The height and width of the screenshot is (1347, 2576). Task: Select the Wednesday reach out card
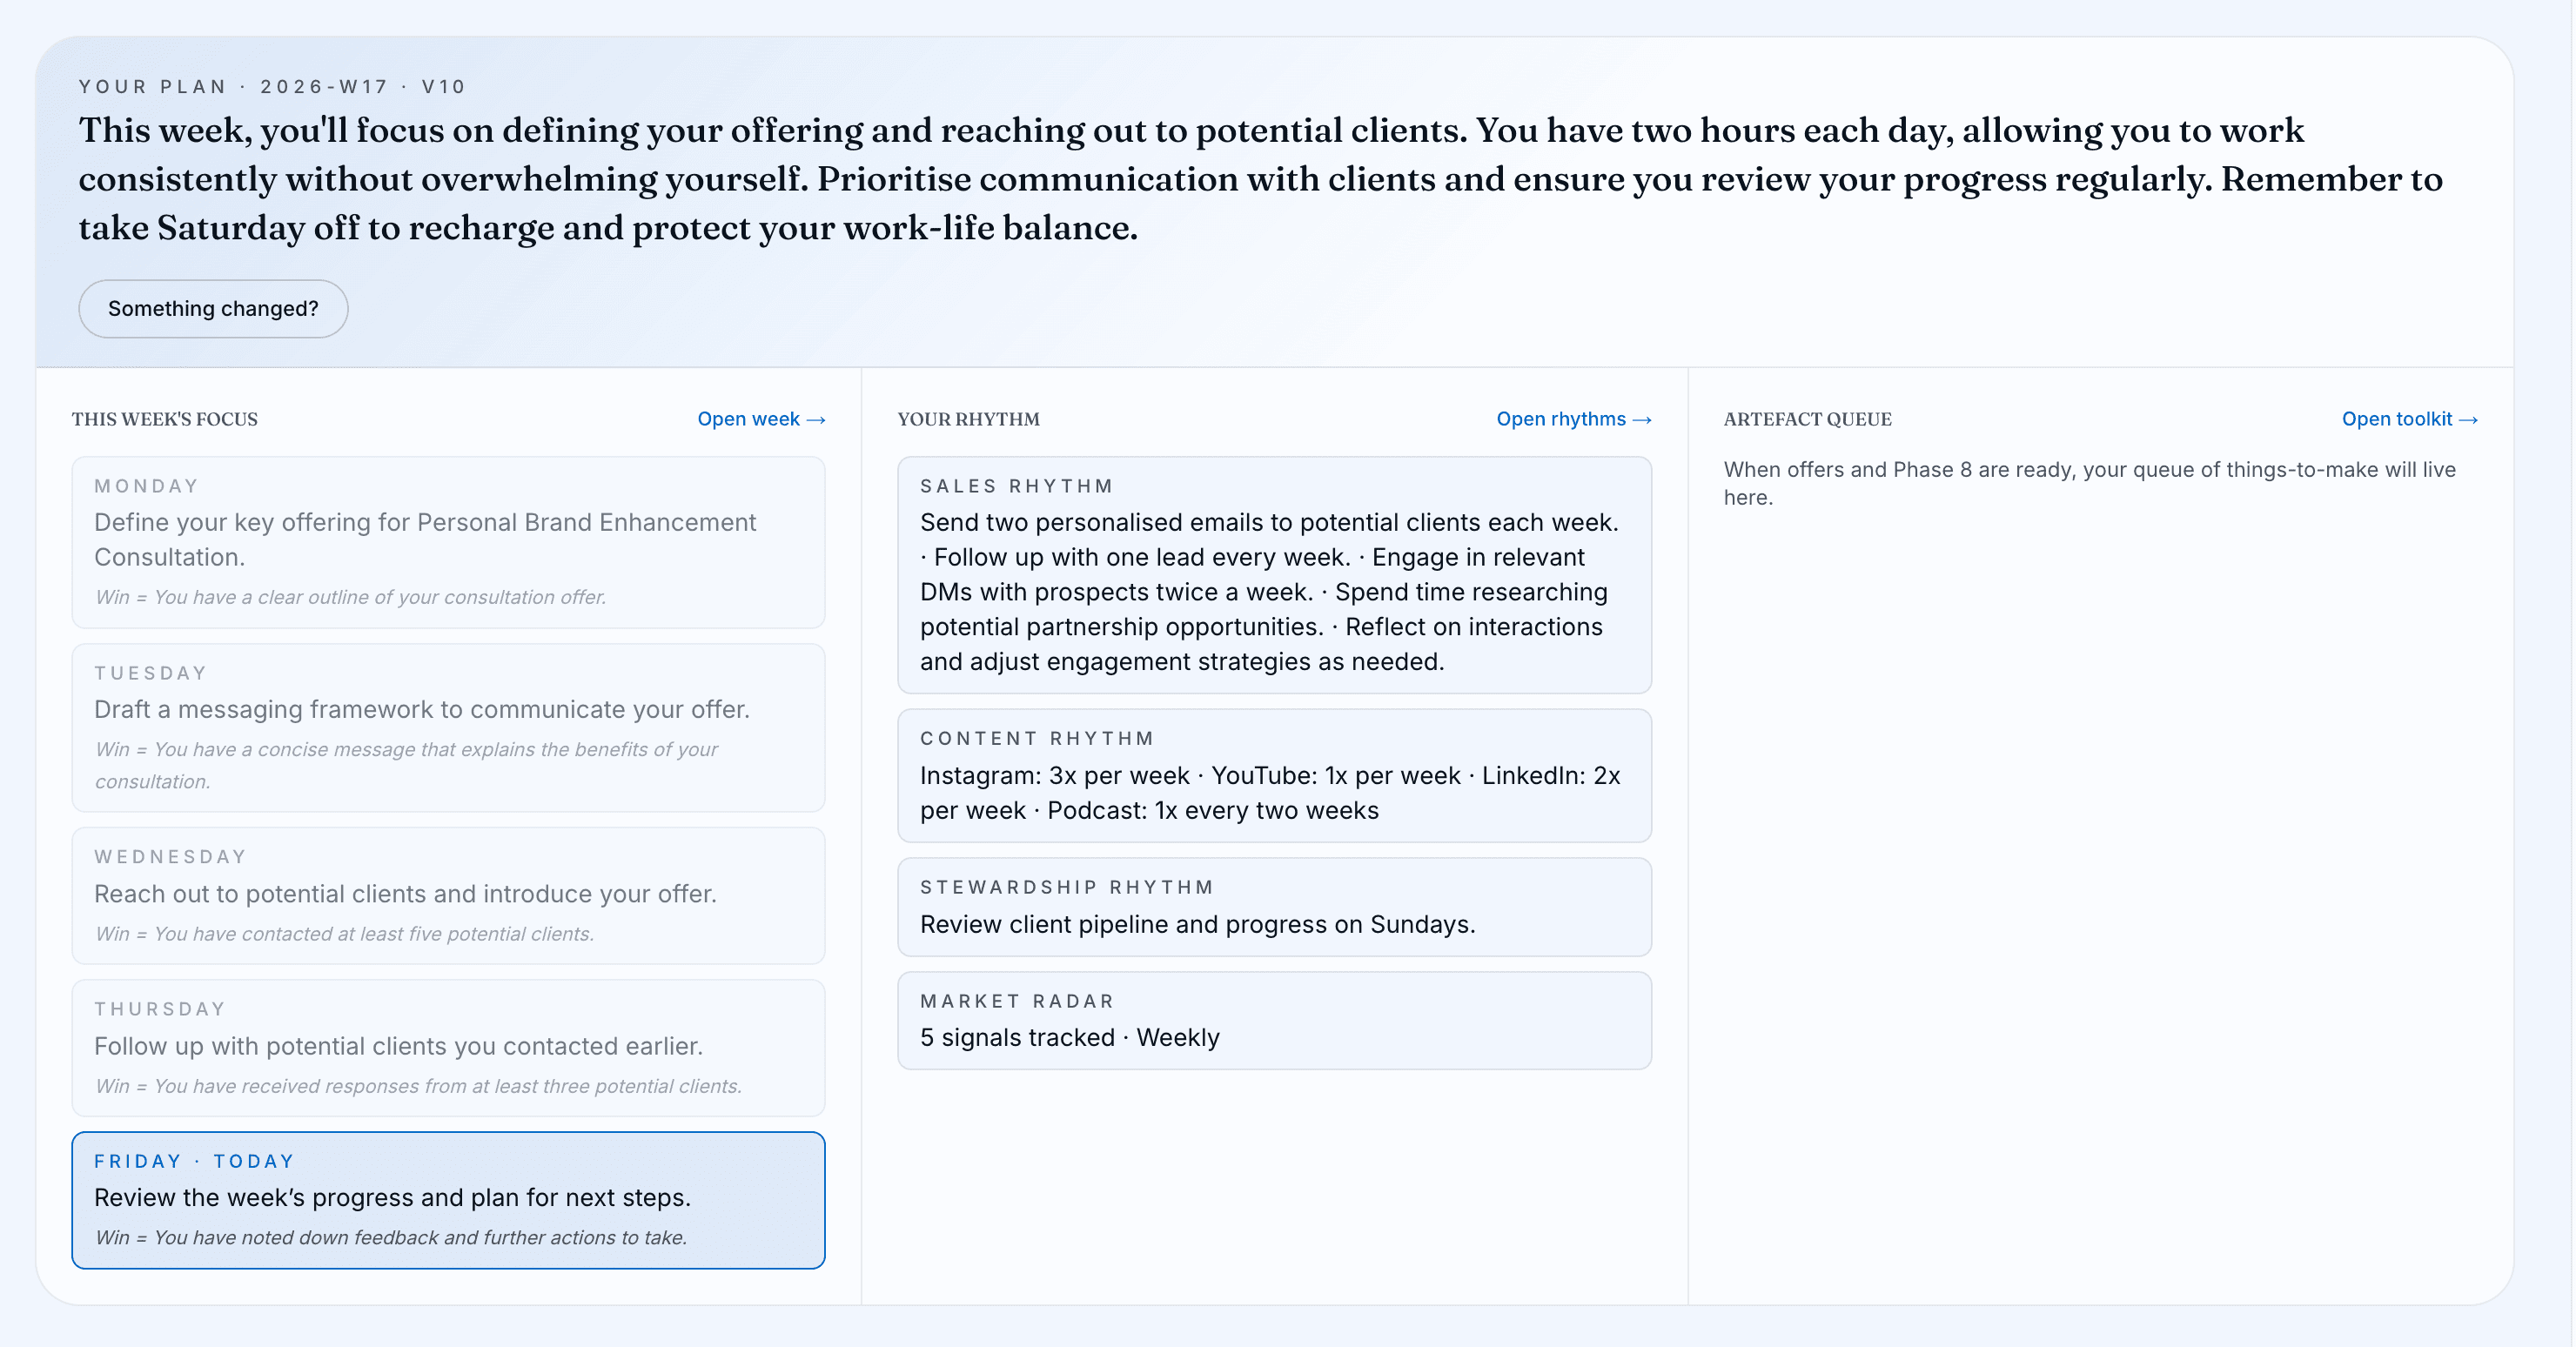coord(448,895)
